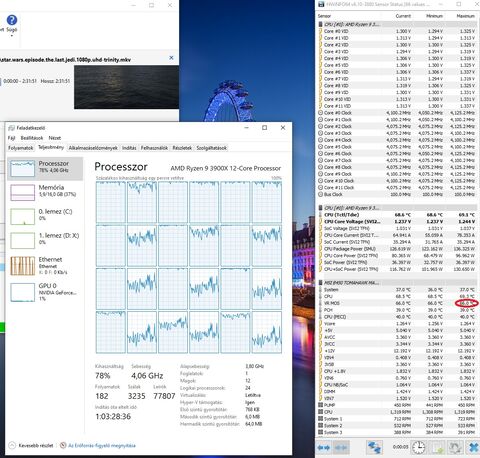Click the first logical processor usage graph
Image resolution: width=480 pixels, height=458 pixels.
(x=111, y=202)
